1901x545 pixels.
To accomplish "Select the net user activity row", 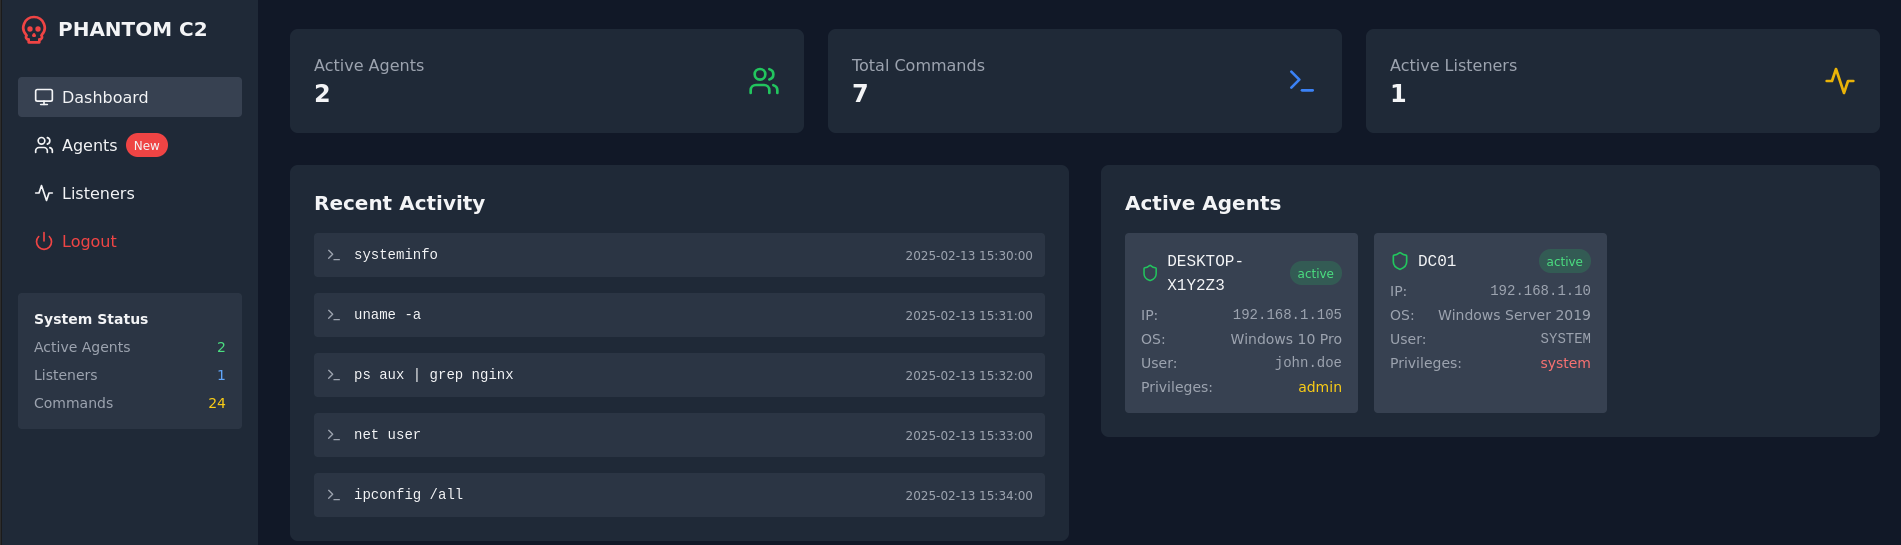I will tap(679, 435).
